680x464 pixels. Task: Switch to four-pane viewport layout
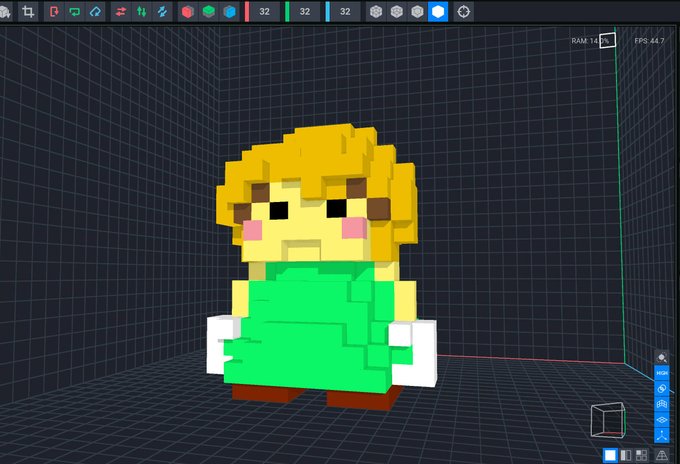point(641,455)
